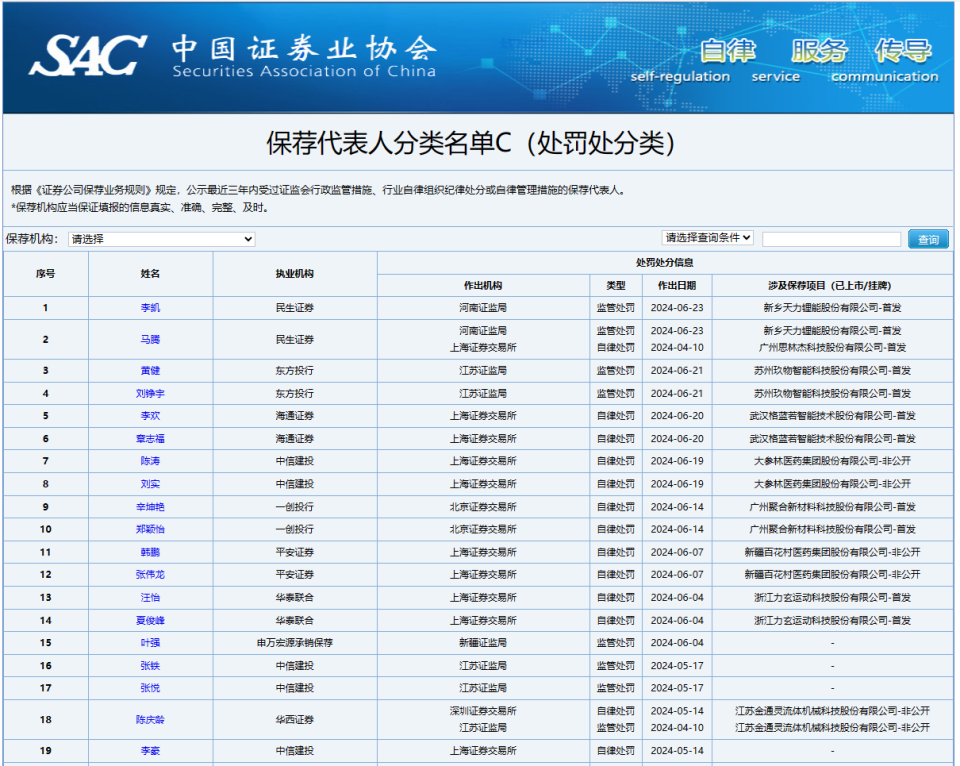Click 北京证券交易所 cell in row 10
Viewport: 960px width, 766px height.
click(x=483, y=529)
